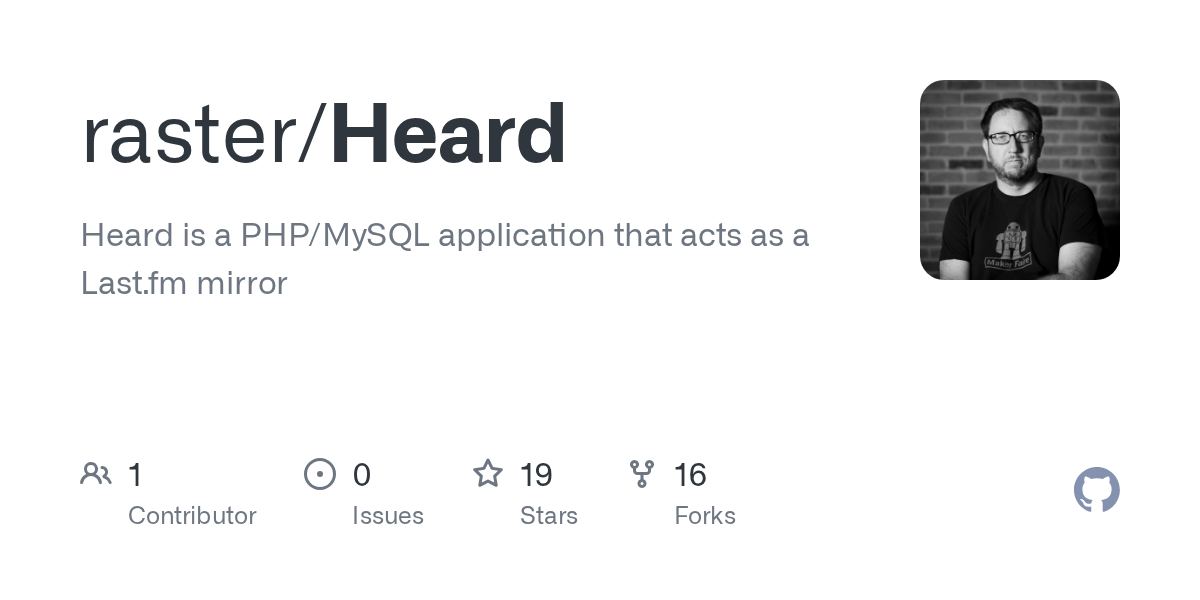Click the Stars label
The width and height of the screenshot is (1200, 600).
549,516
